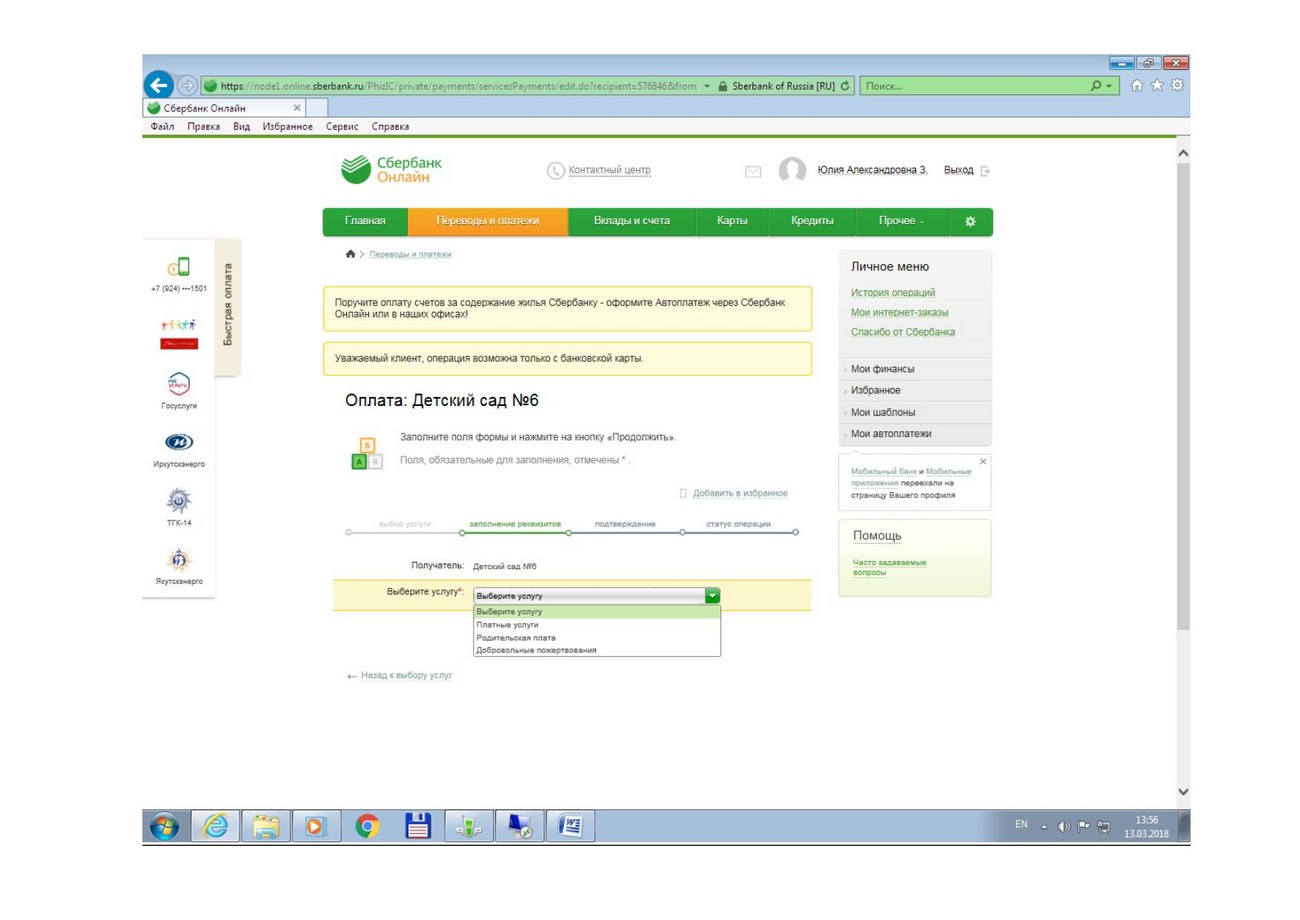Click the breadcrumb home icon
The width and height of the screenshot is (1300, 920).
point(350,255)
